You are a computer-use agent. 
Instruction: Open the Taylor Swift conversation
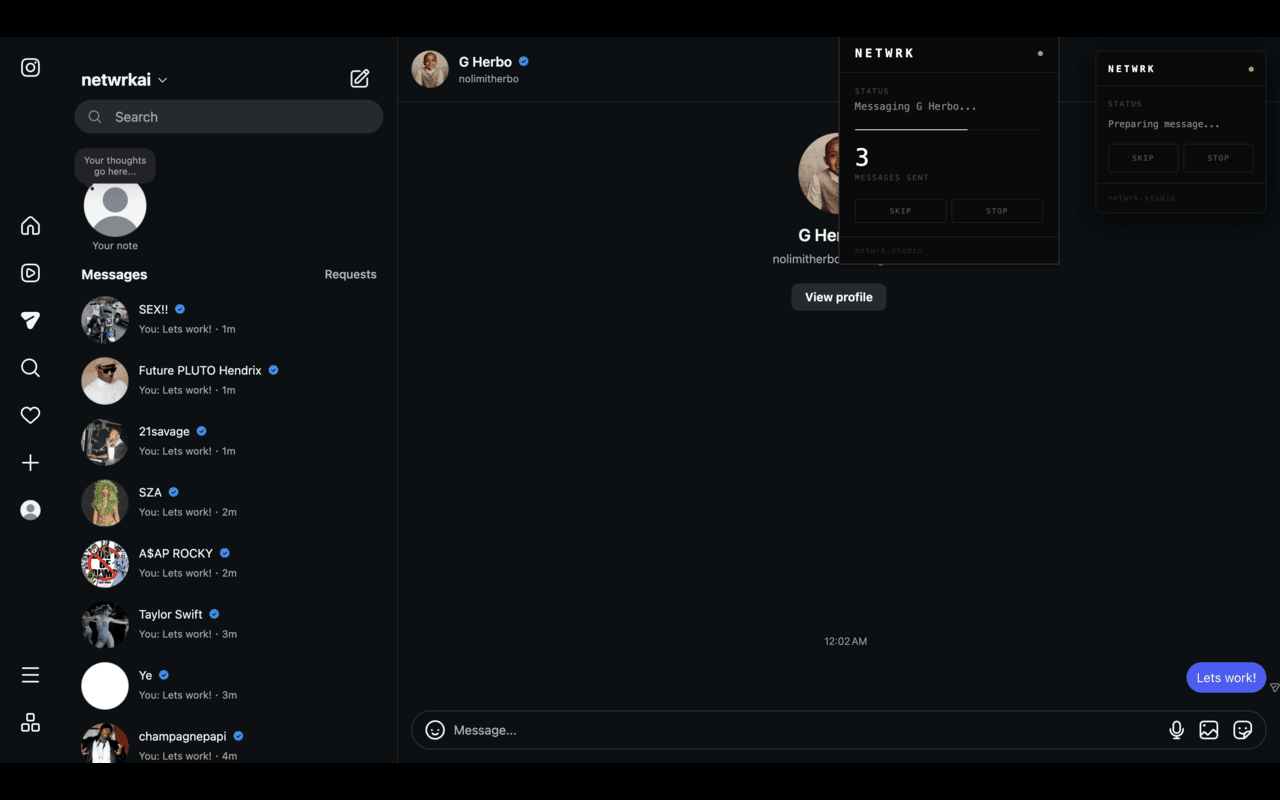tap(229, 624)
